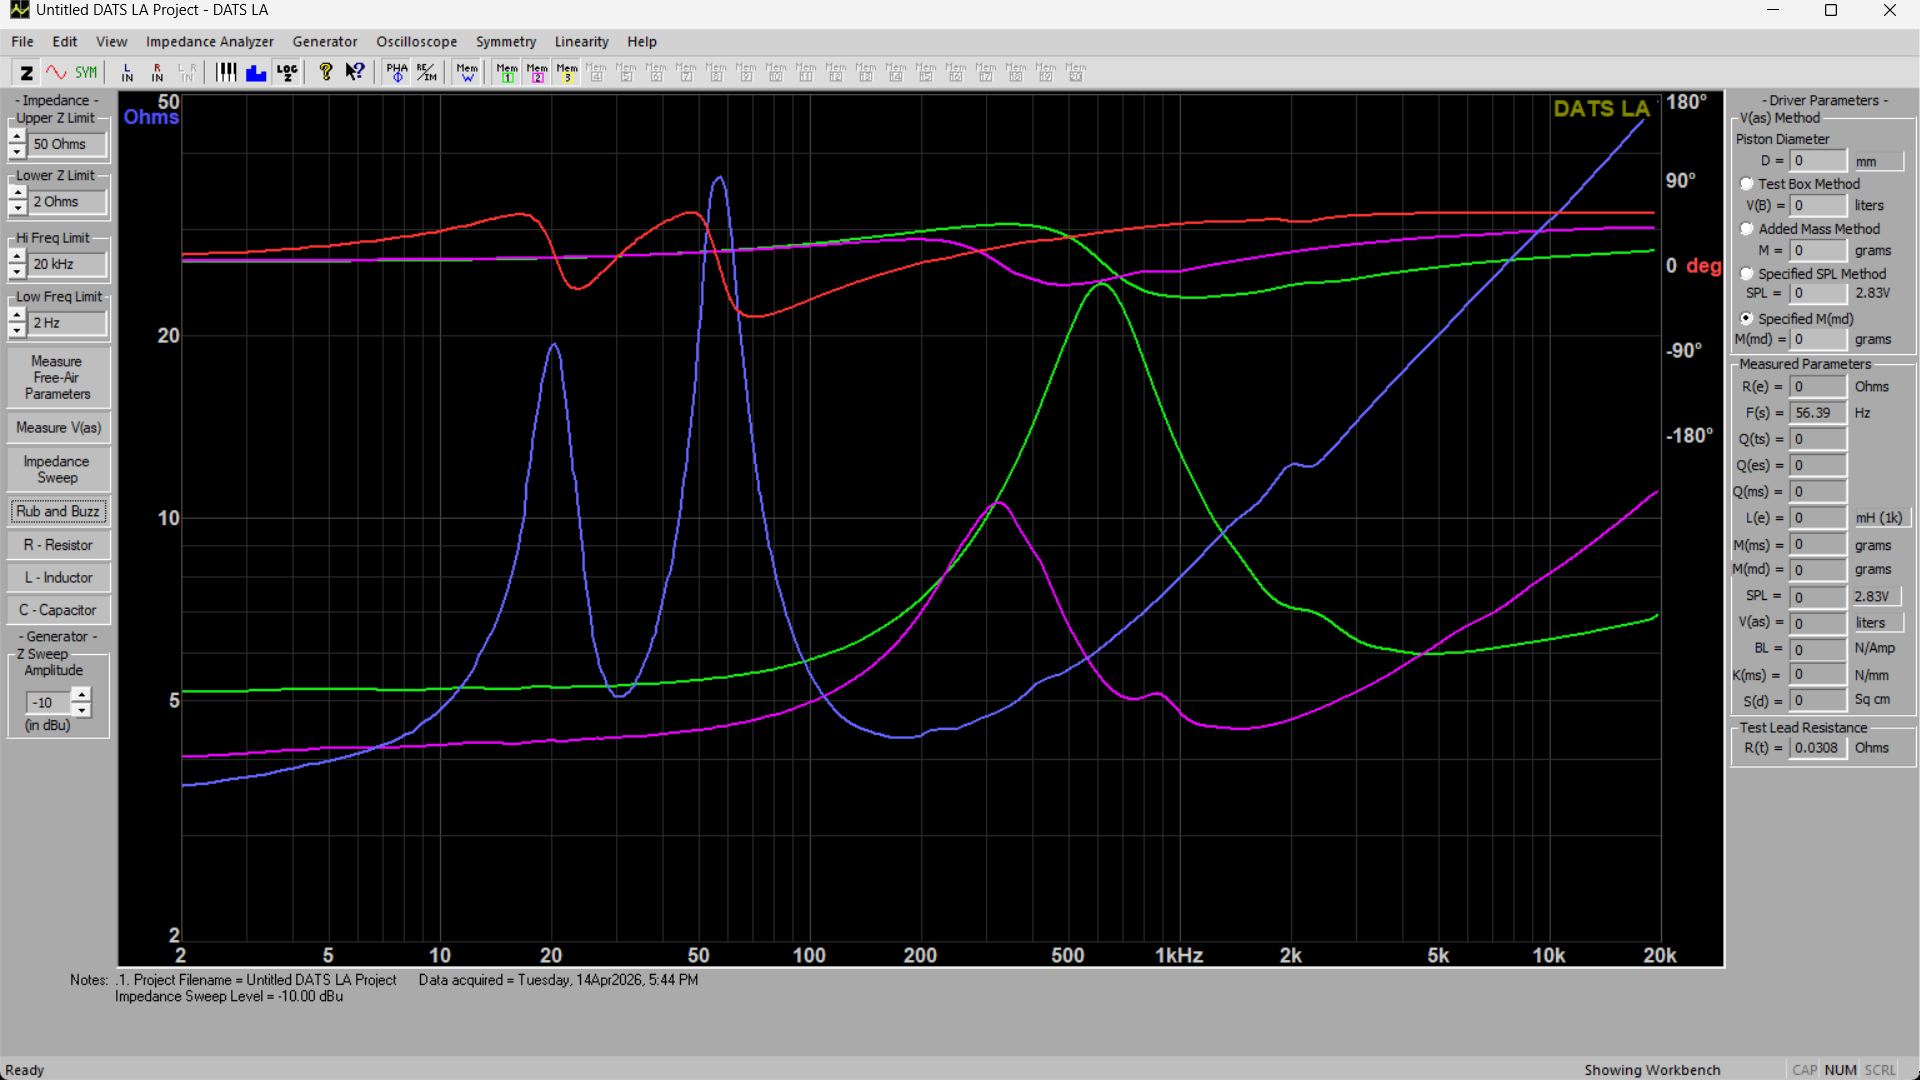Image resolution: width=1920 pixels, height=1080 pixels.
Task: Click the SYM symmetry toolbar icon
Action: click(x=86, y=72)
